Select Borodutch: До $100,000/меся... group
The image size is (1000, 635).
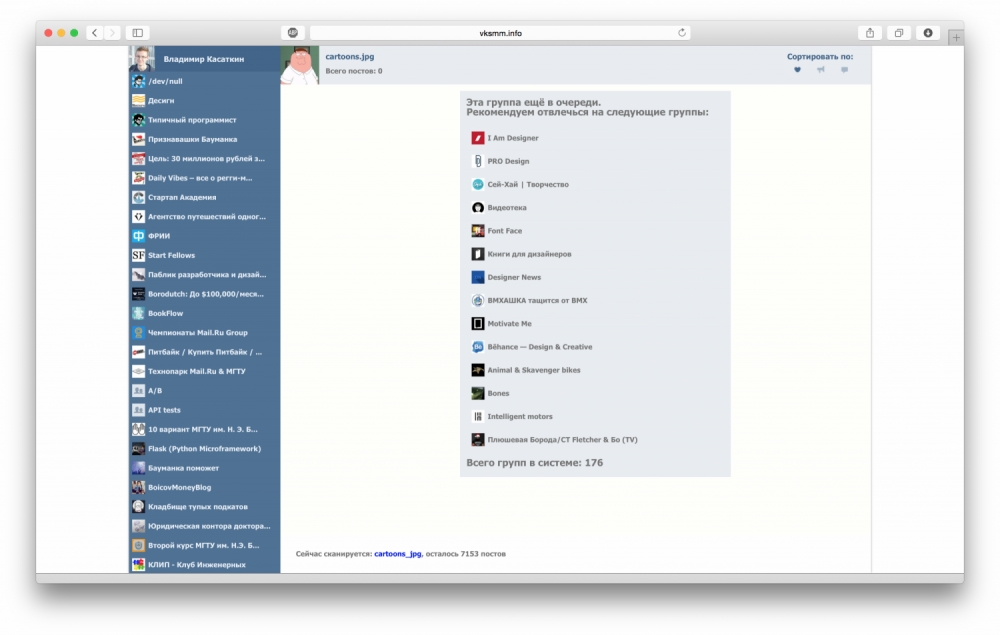tap(204, 294)
